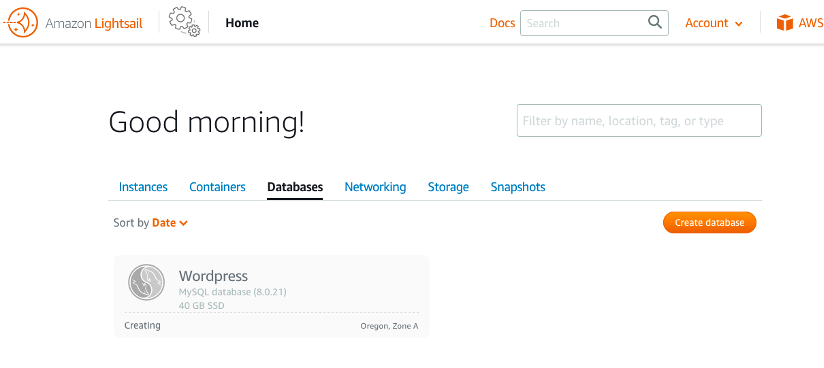The width and height of the screenshot is (824, 368).
Task: Switch to the Containers tab
Action: (x=218, y=187)
